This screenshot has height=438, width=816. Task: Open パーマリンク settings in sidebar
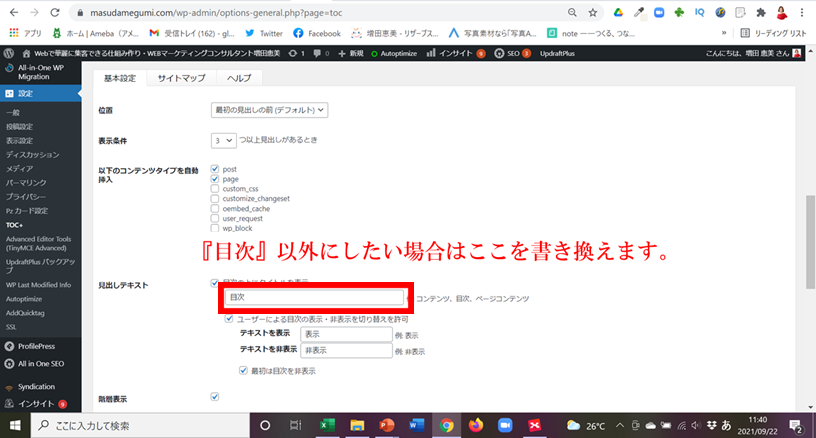26,183
